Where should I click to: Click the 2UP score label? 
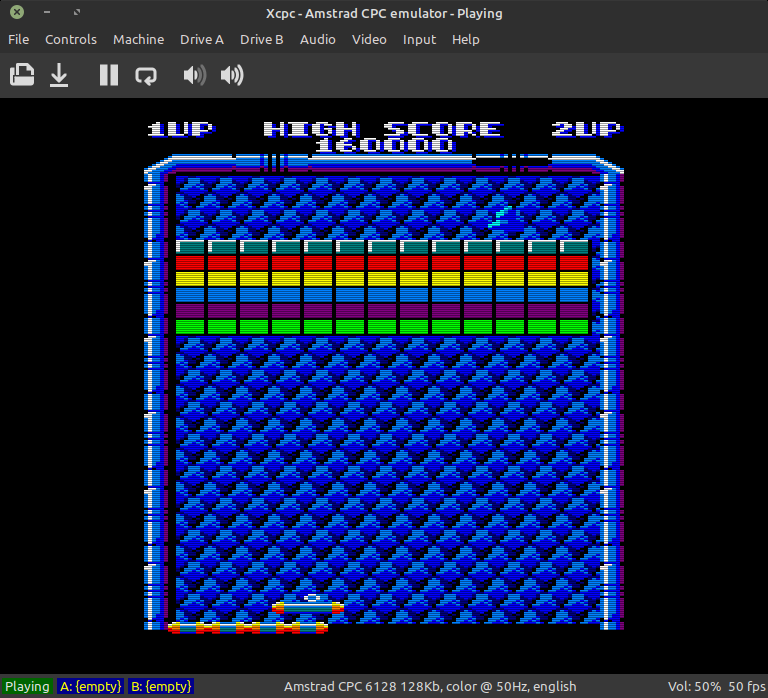coord(586,129)
